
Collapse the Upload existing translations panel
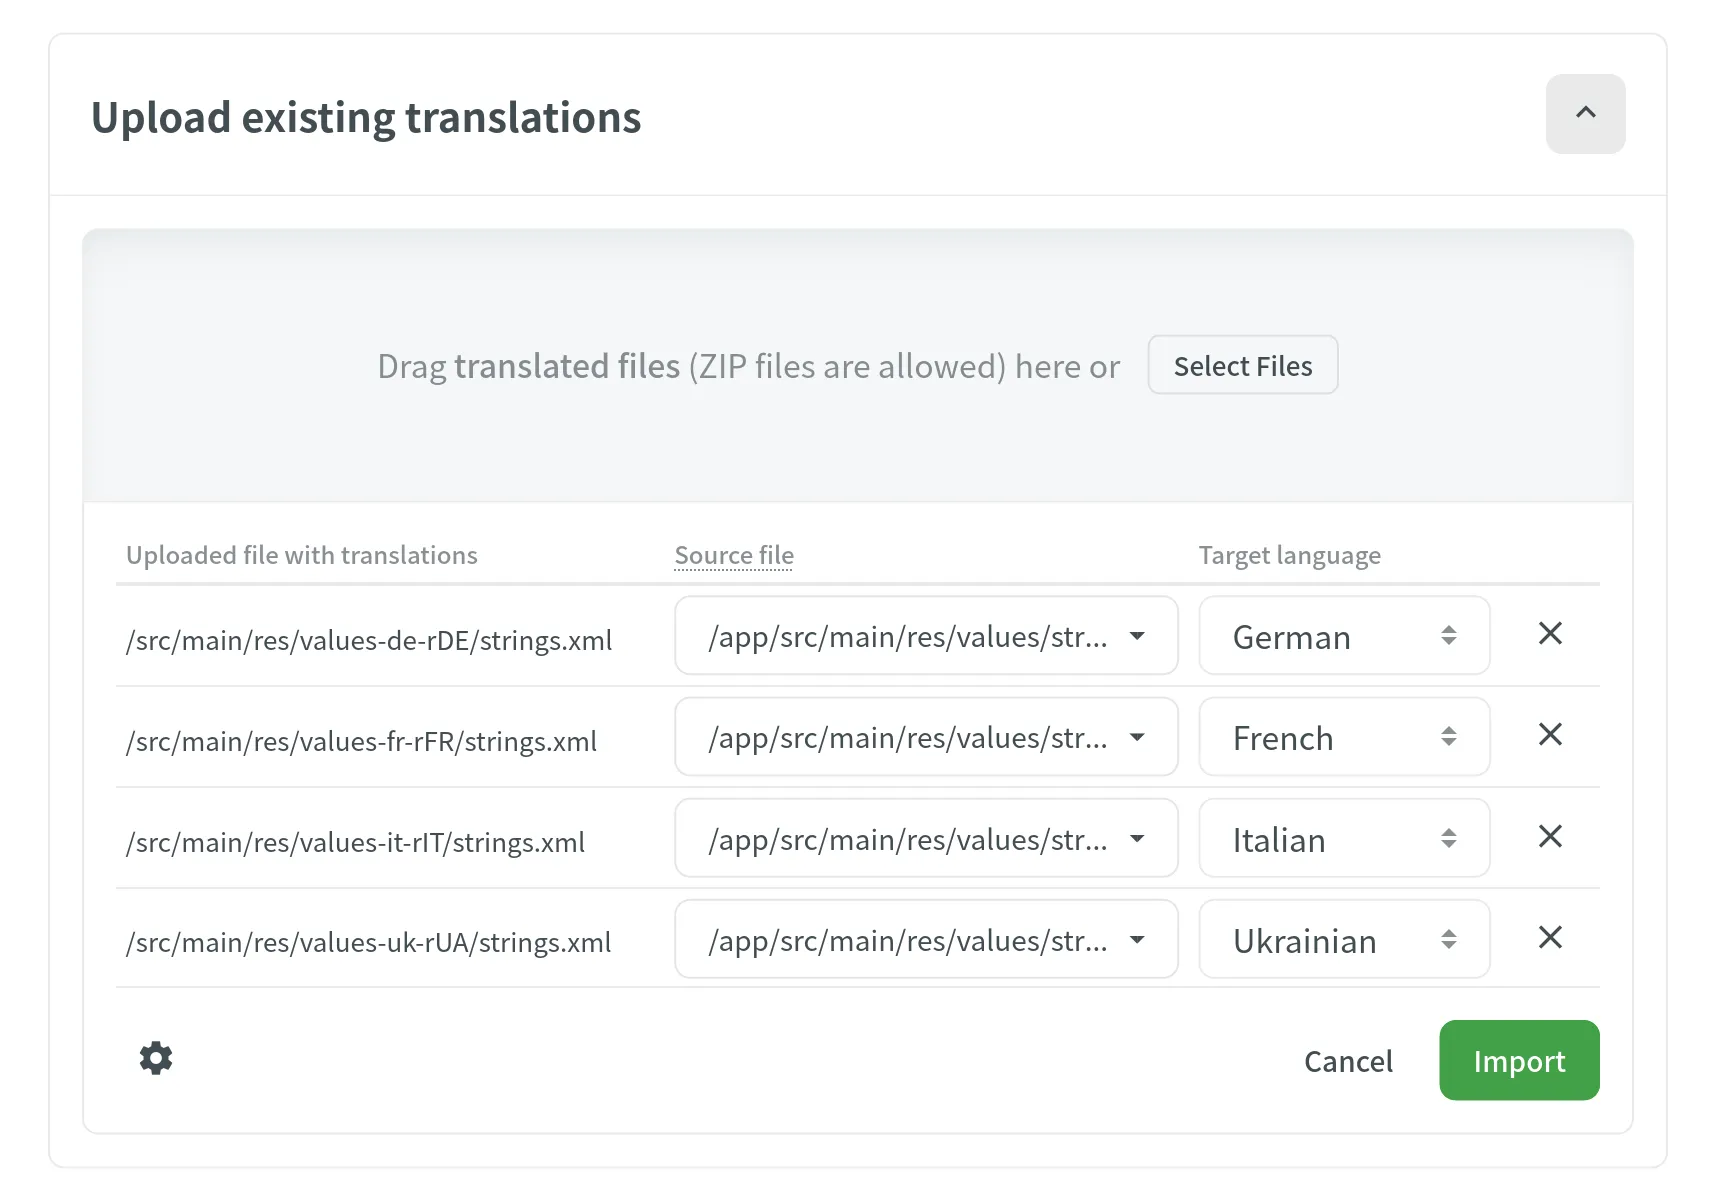[x=1585, y=114]
